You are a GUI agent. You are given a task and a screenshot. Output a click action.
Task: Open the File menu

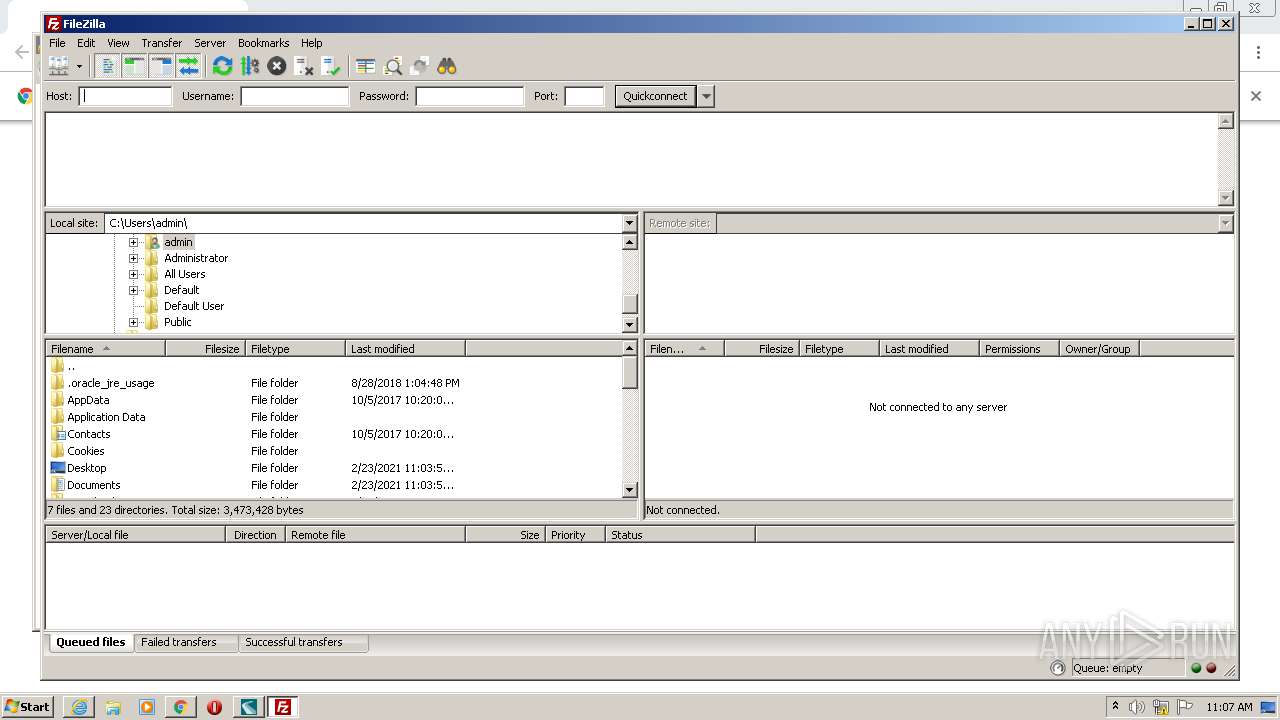pos(57,43)
